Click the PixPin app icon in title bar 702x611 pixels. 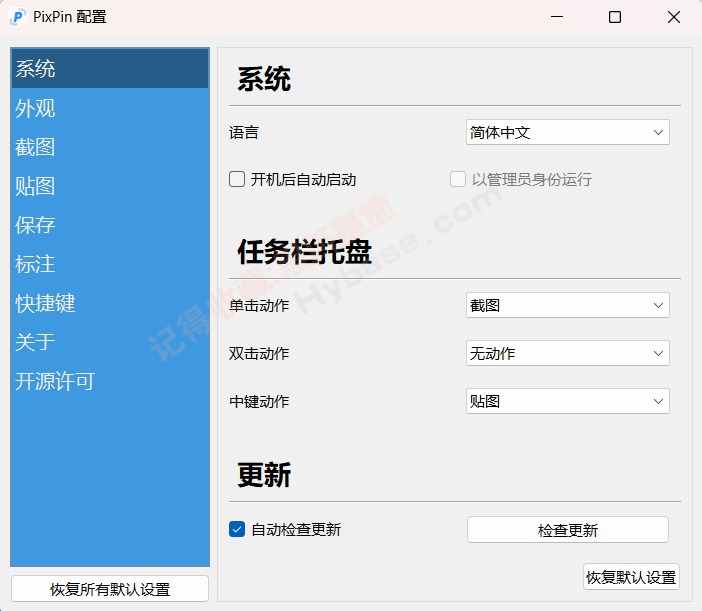(17, 17)
